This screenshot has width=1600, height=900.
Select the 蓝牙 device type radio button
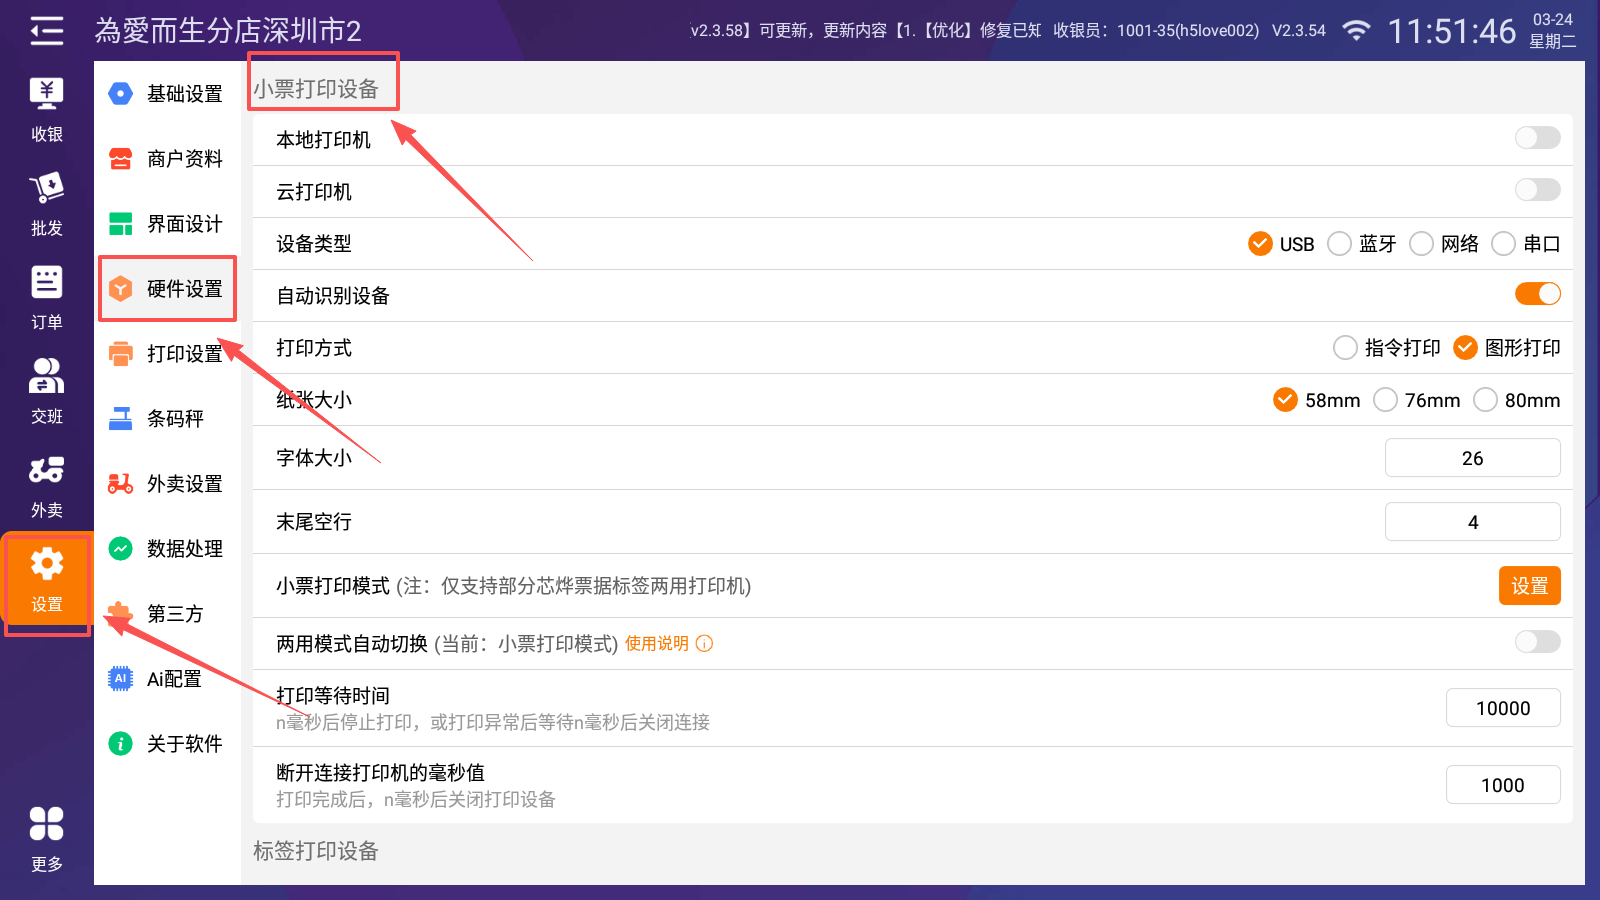click(1339, 244)
